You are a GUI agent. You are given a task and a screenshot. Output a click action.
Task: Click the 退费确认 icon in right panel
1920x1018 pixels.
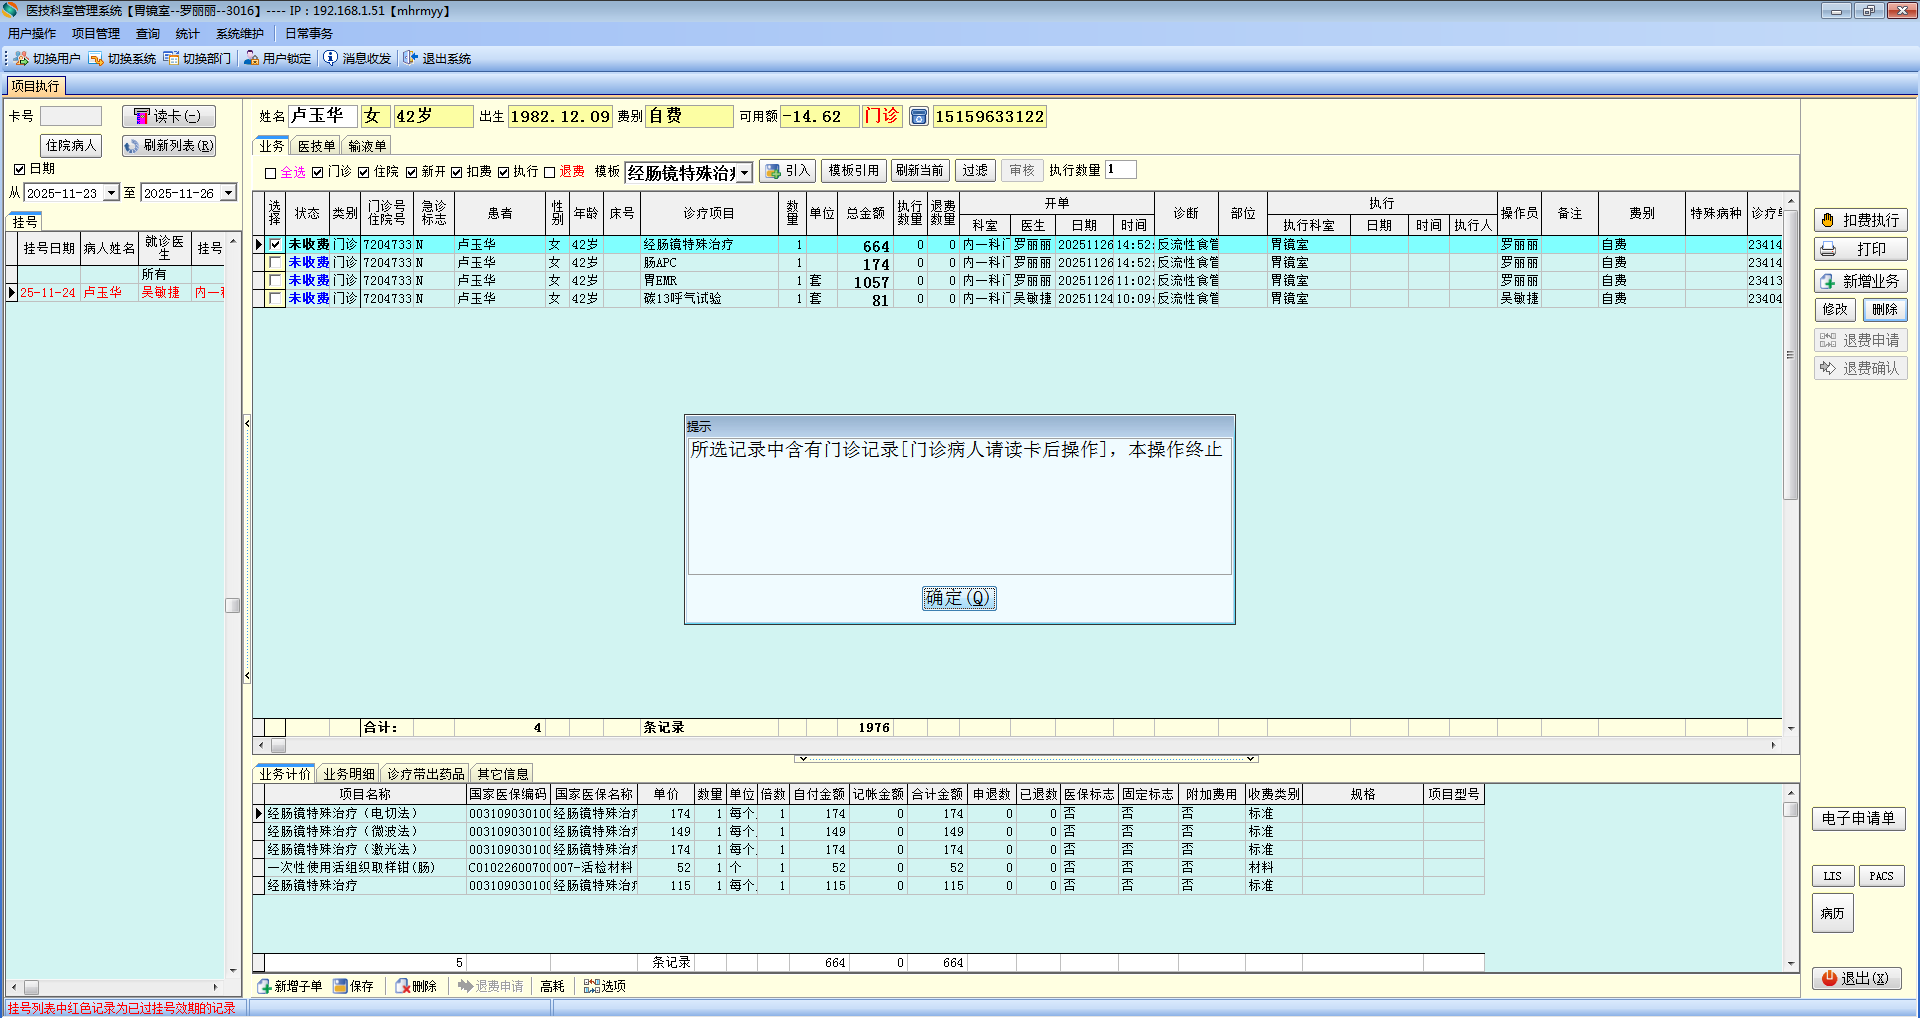coord(1828,368)
